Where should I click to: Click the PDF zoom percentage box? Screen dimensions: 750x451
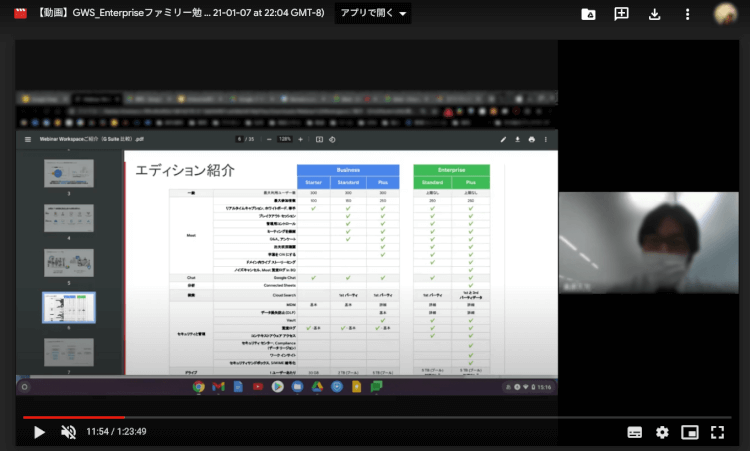[x=285, y=139]
